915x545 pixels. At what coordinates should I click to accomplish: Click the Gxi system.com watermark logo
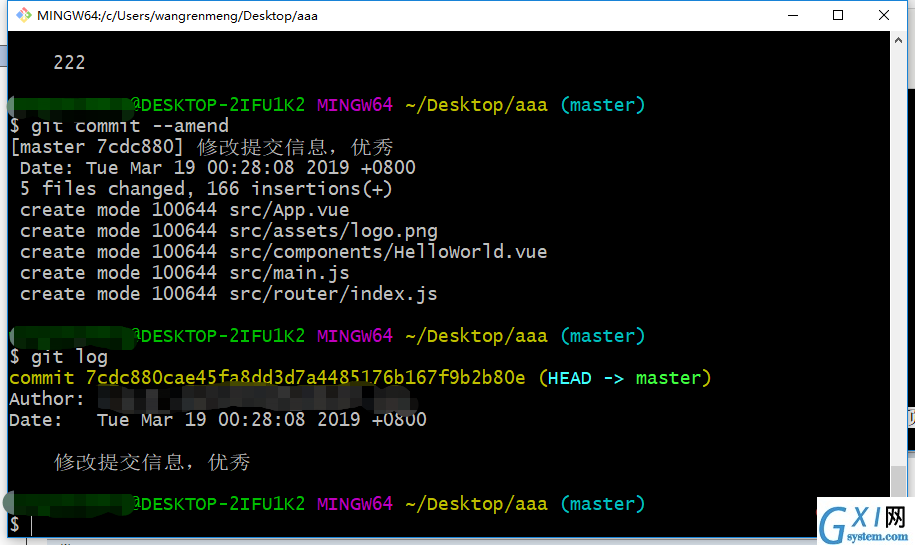pyautogui.click(x=864, y=521)
